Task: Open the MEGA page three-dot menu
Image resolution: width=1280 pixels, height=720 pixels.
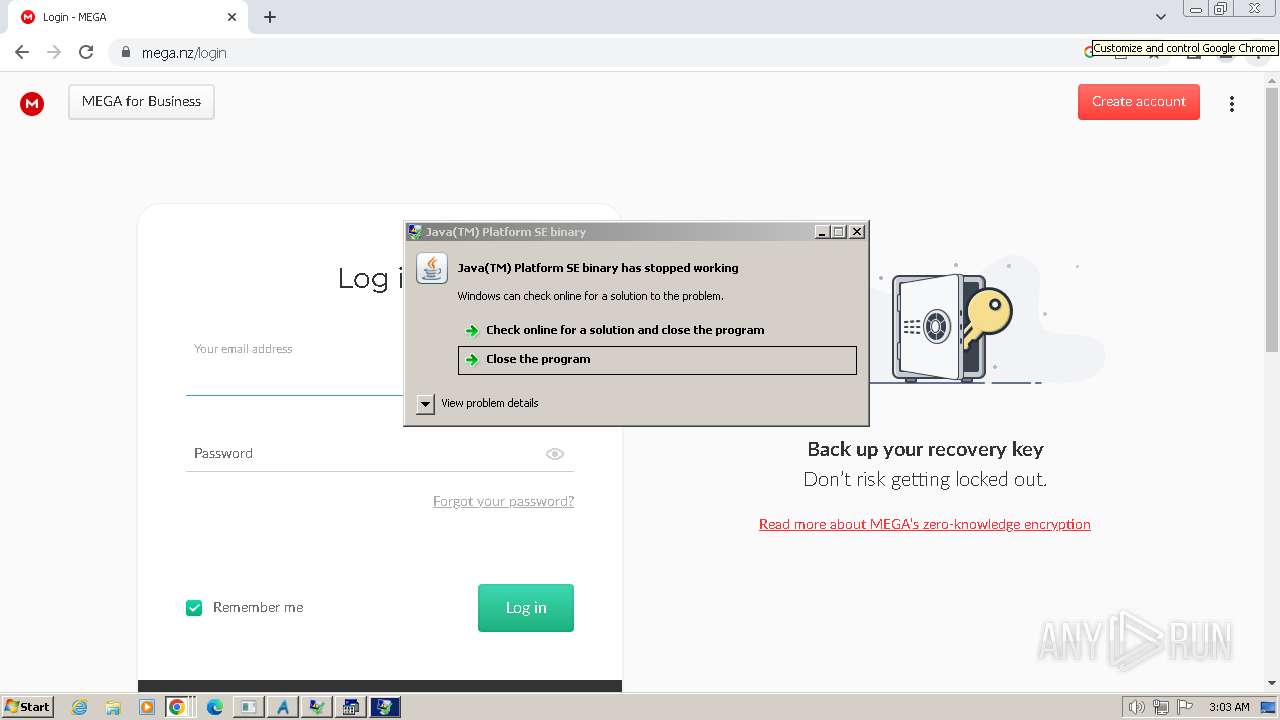Action: coord(1232,104)
